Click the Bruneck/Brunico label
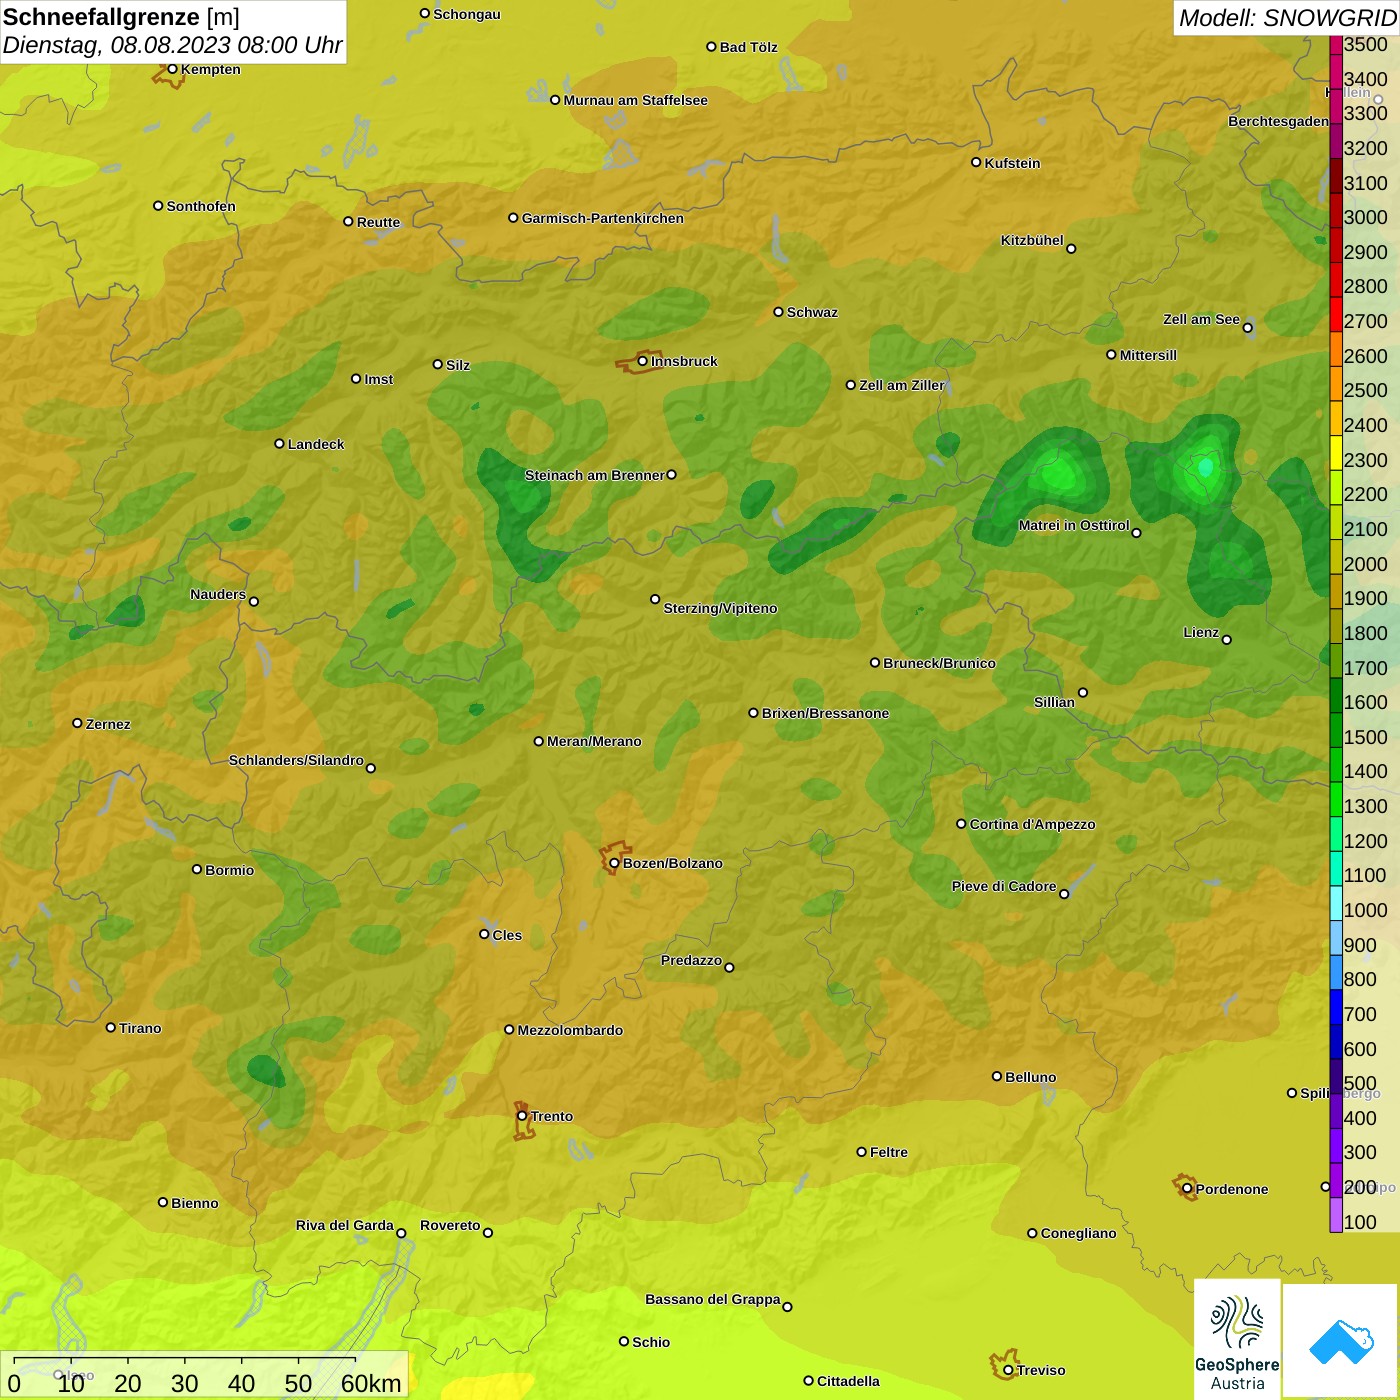The width and height of the screenshot is (1400, 1400). tap(939, 663)
